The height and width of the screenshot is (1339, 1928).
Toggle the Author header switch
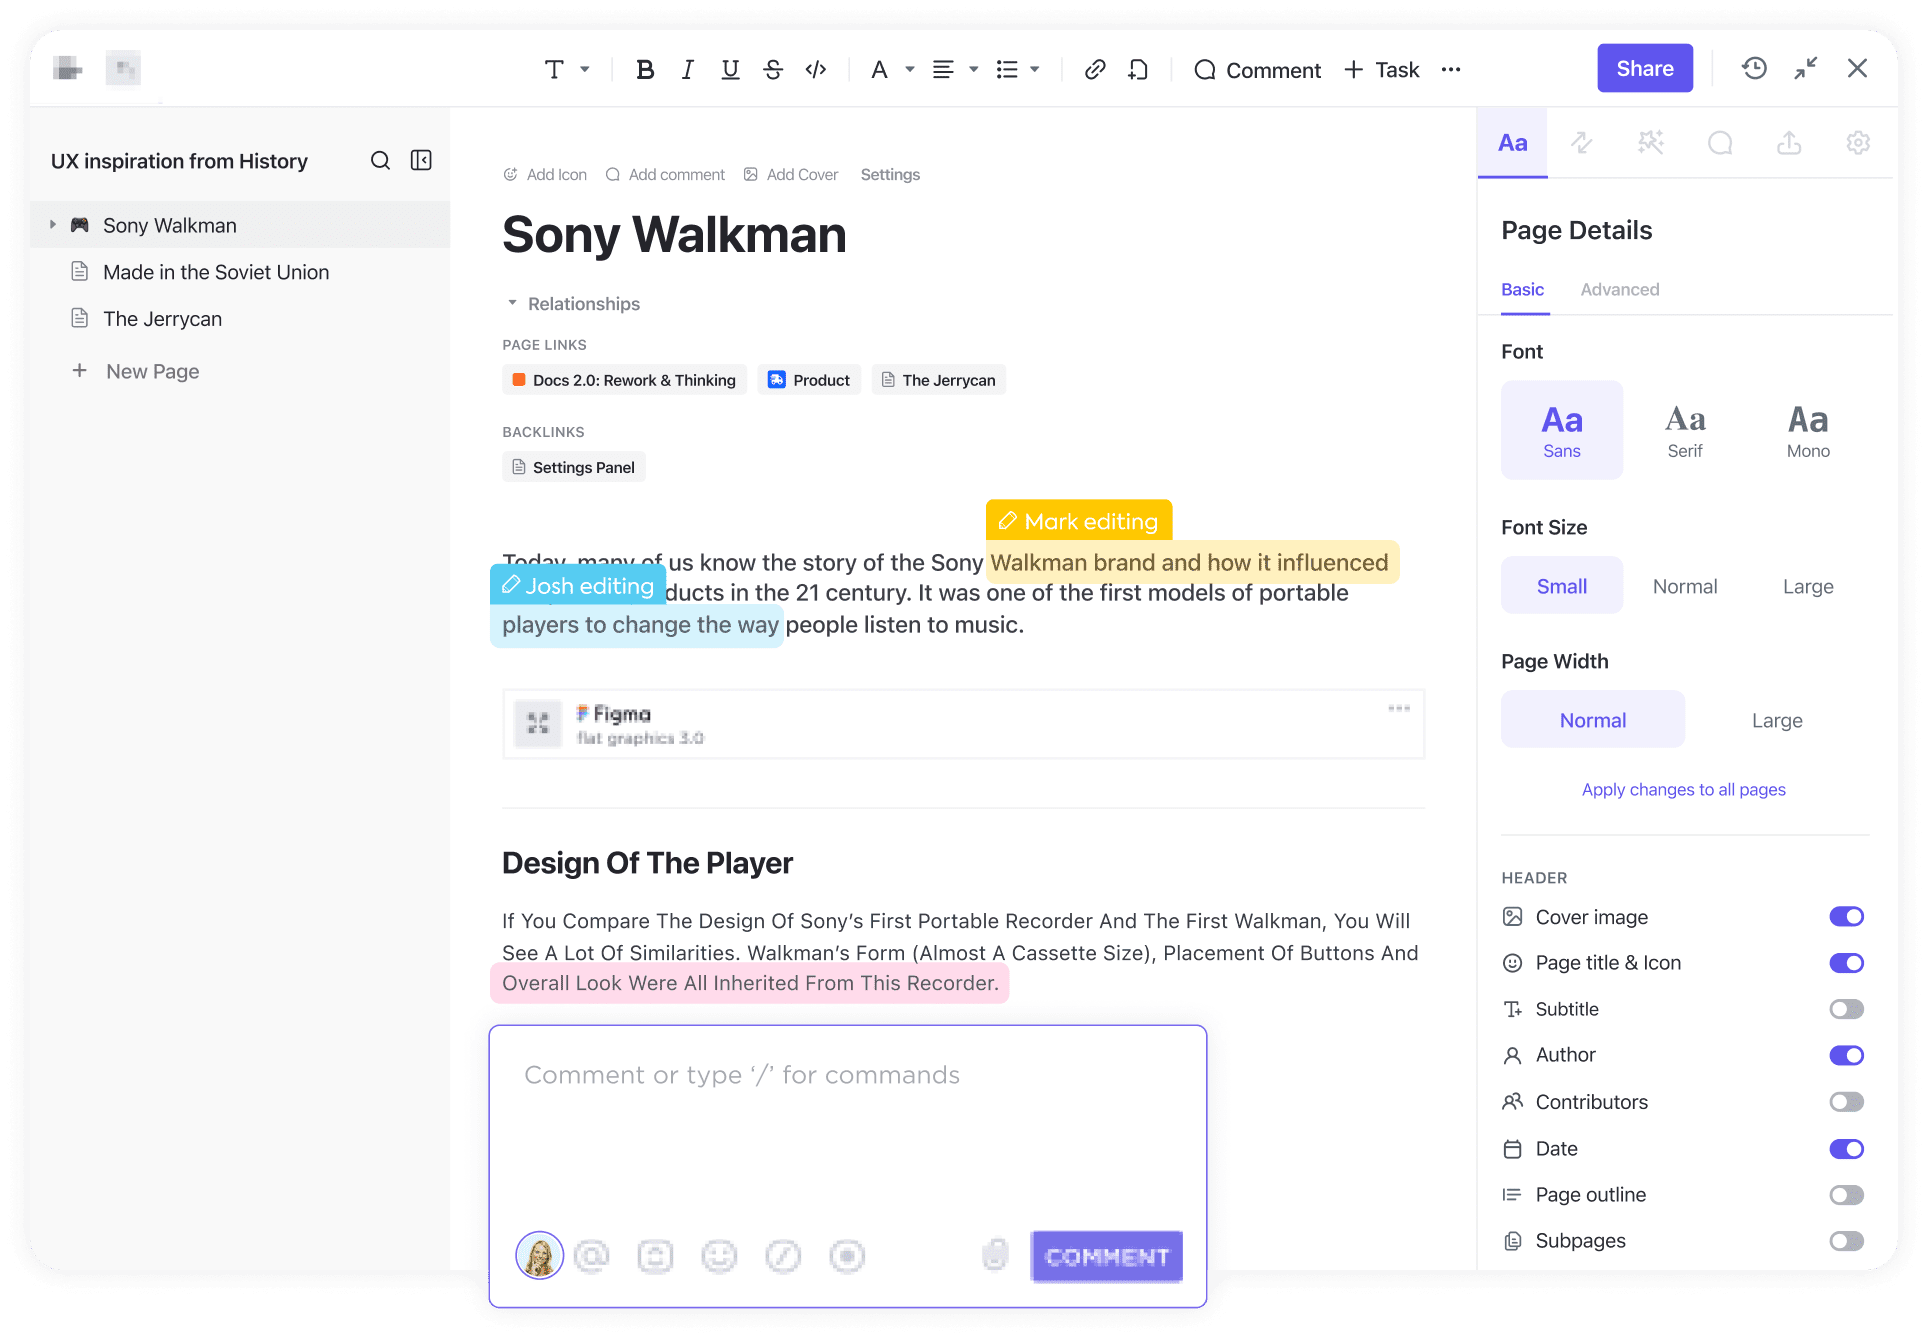pos(1847,1055)
